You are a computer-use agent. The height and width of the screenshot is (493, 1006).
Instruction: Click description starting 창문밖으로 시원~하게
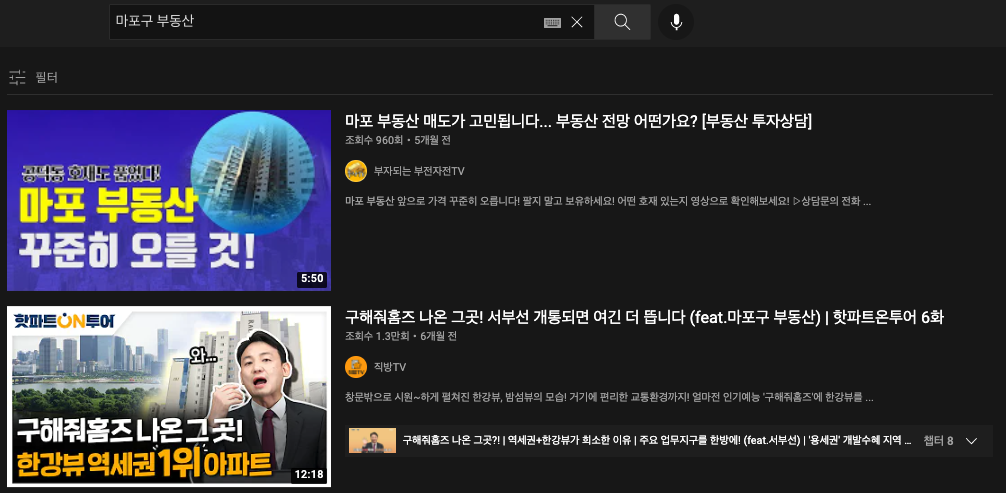coord(609,397)
